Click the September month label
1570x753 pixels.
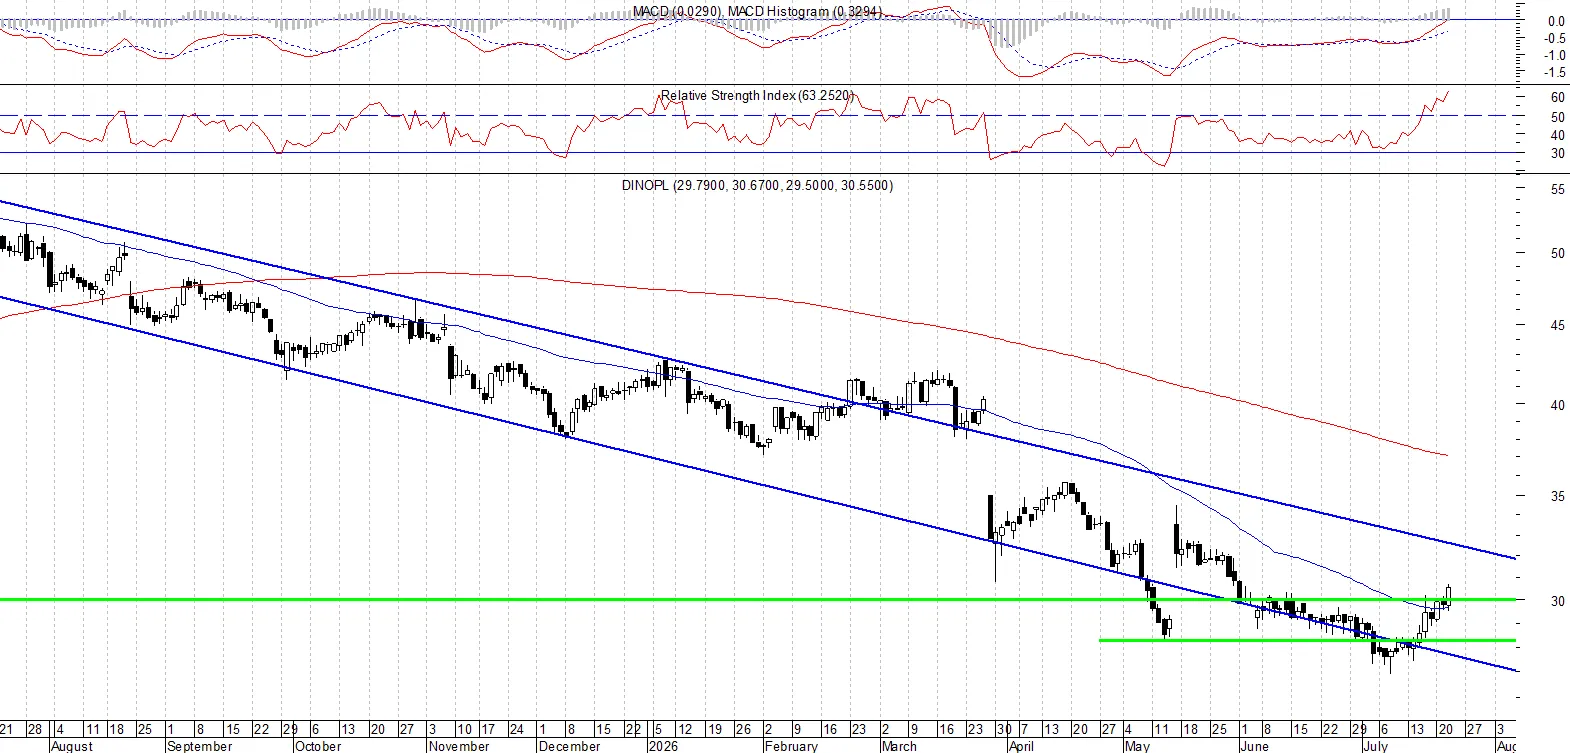[x=199, y=746]
